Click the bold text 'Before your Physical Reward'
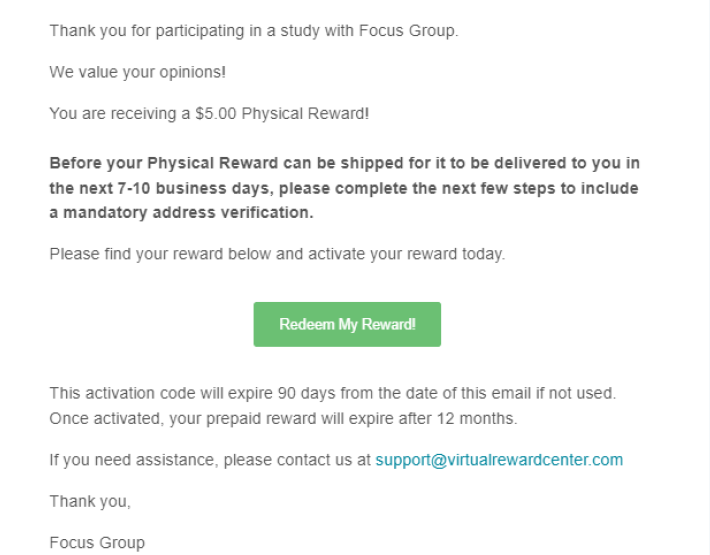710x555 pixels. coord(163,163)
